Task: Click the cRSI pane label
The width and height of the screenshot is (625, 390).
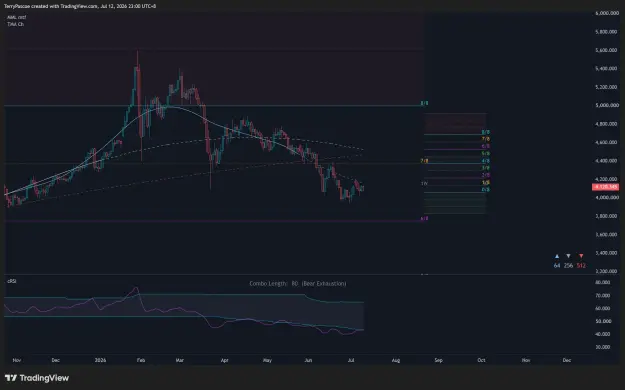Action: click(x=12, y=281)
